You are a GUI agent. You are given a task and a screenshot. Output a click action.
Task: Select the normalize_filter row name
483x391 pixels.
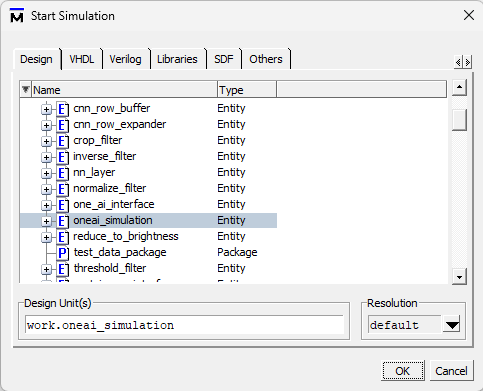110,188
